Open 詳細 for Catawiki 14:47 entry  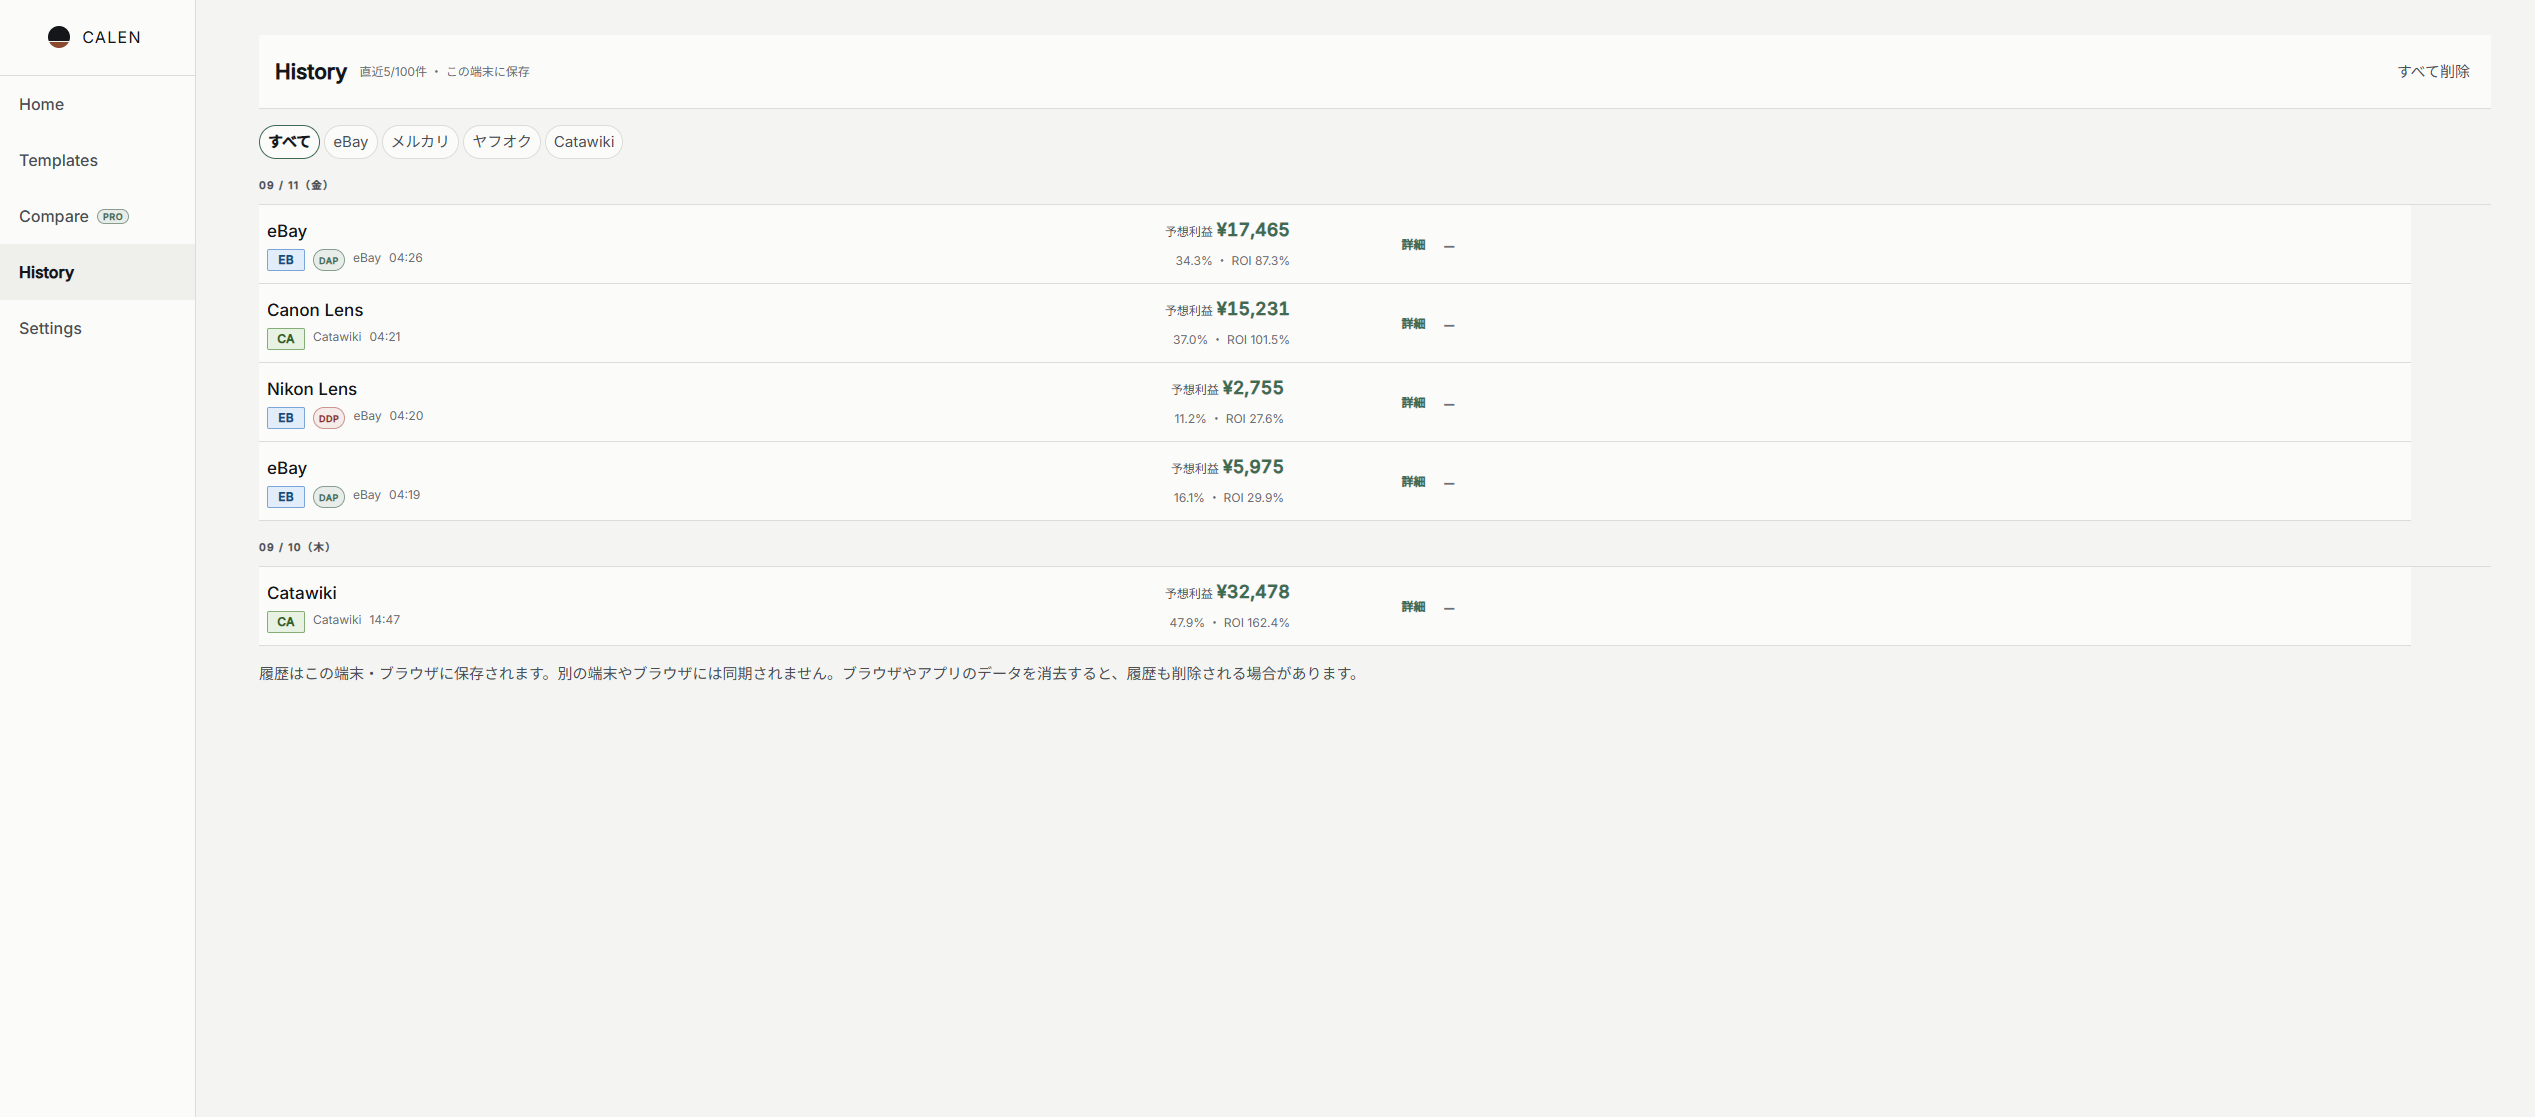tap(1413, 607)
